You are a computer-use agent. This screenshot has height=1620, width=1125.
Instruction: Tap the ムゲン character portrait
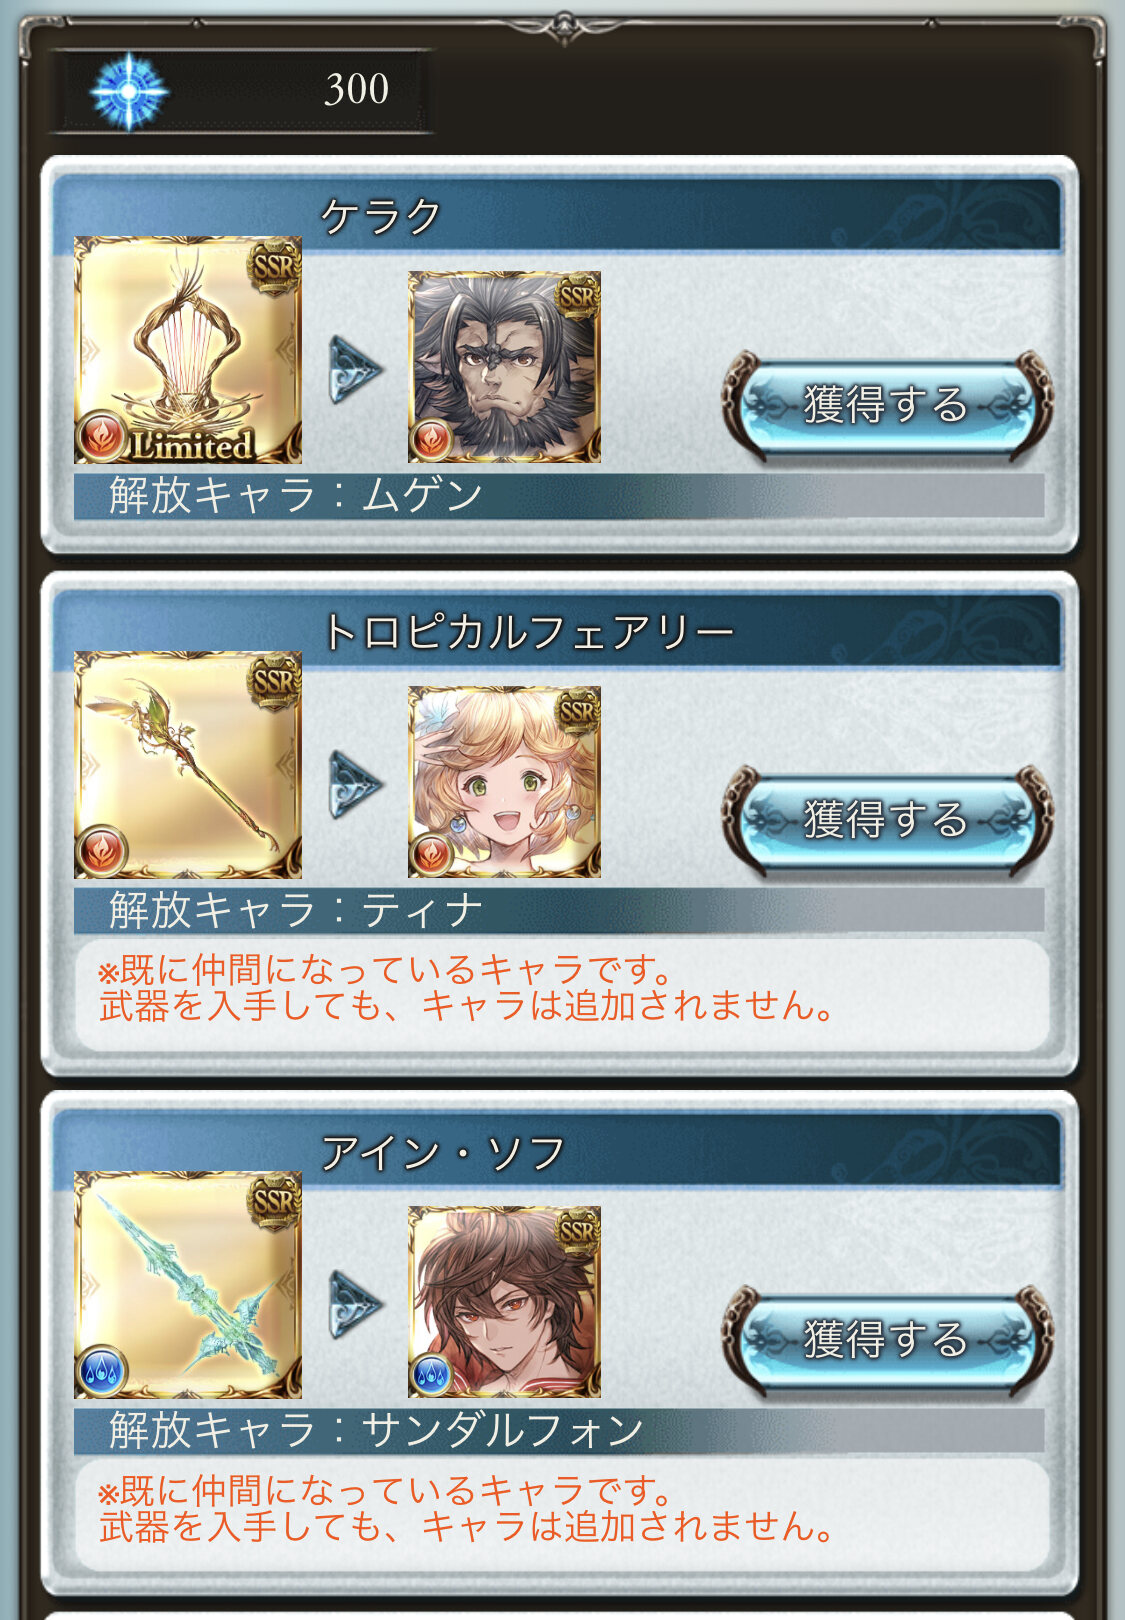(x=504, y=367)
